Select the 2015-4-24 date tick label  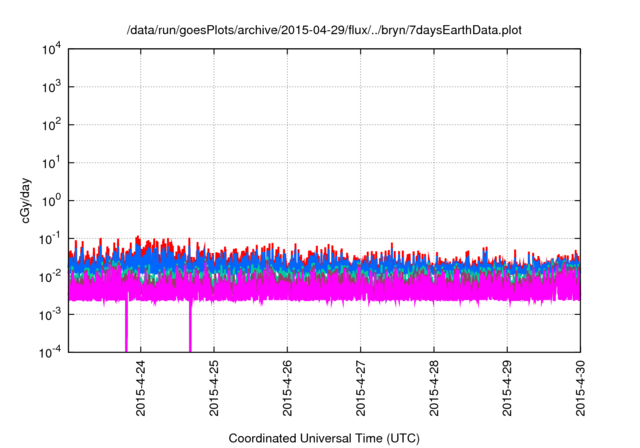coord(141,388)
